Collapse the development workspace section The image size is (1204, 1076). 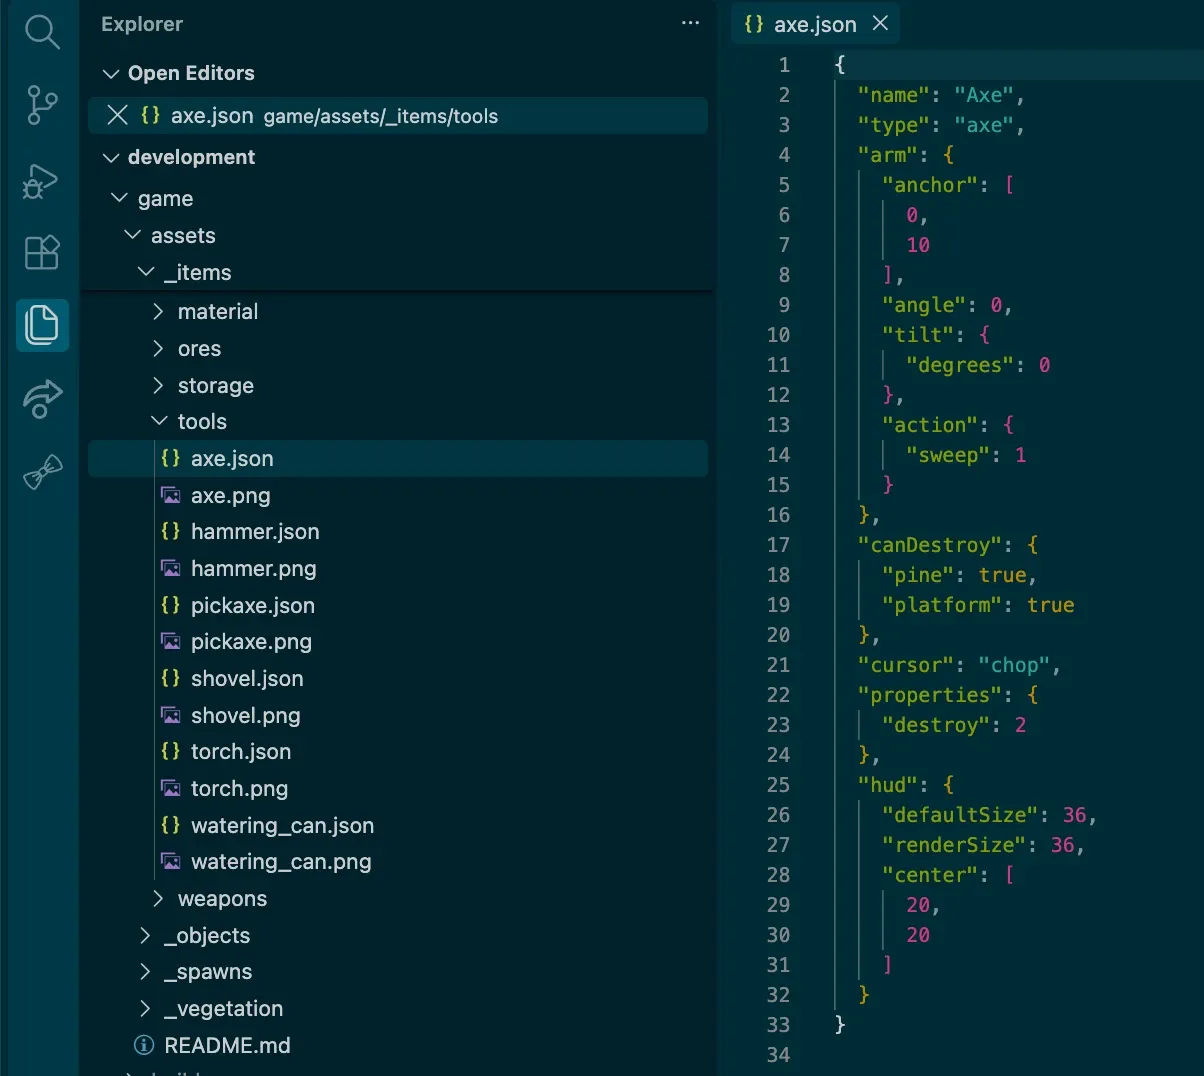[x=111, y=157]
